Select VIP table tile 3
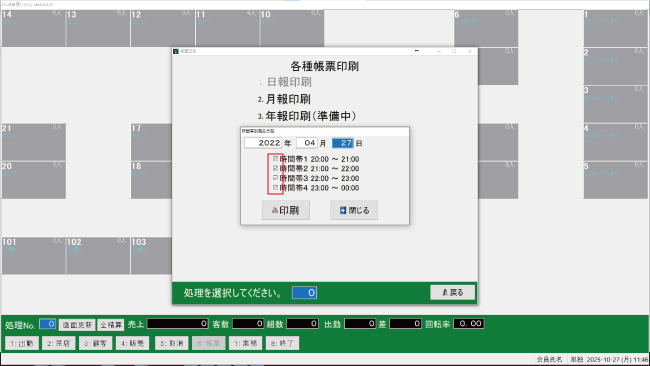Screen dimensions: 650x366 (615, 104)
